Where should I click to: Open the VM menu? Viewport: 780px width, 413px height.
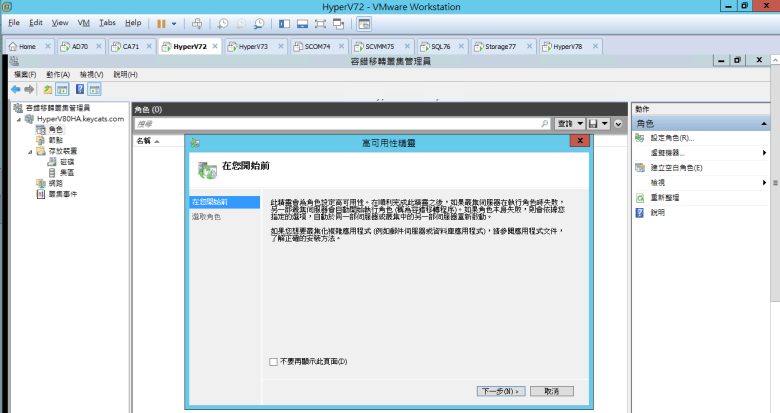click(x=82, y=22)
